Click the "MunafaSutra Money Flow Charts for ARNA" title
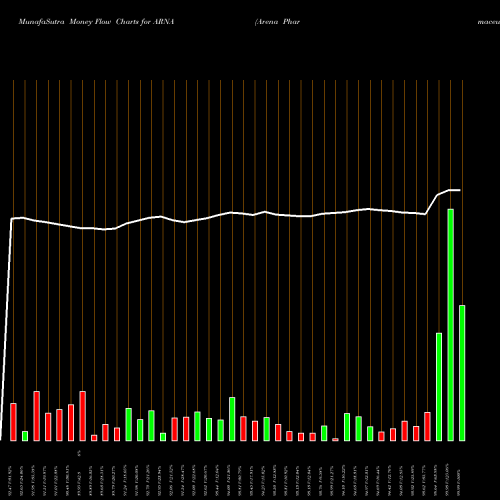500x500 pixels. [96, 22]
